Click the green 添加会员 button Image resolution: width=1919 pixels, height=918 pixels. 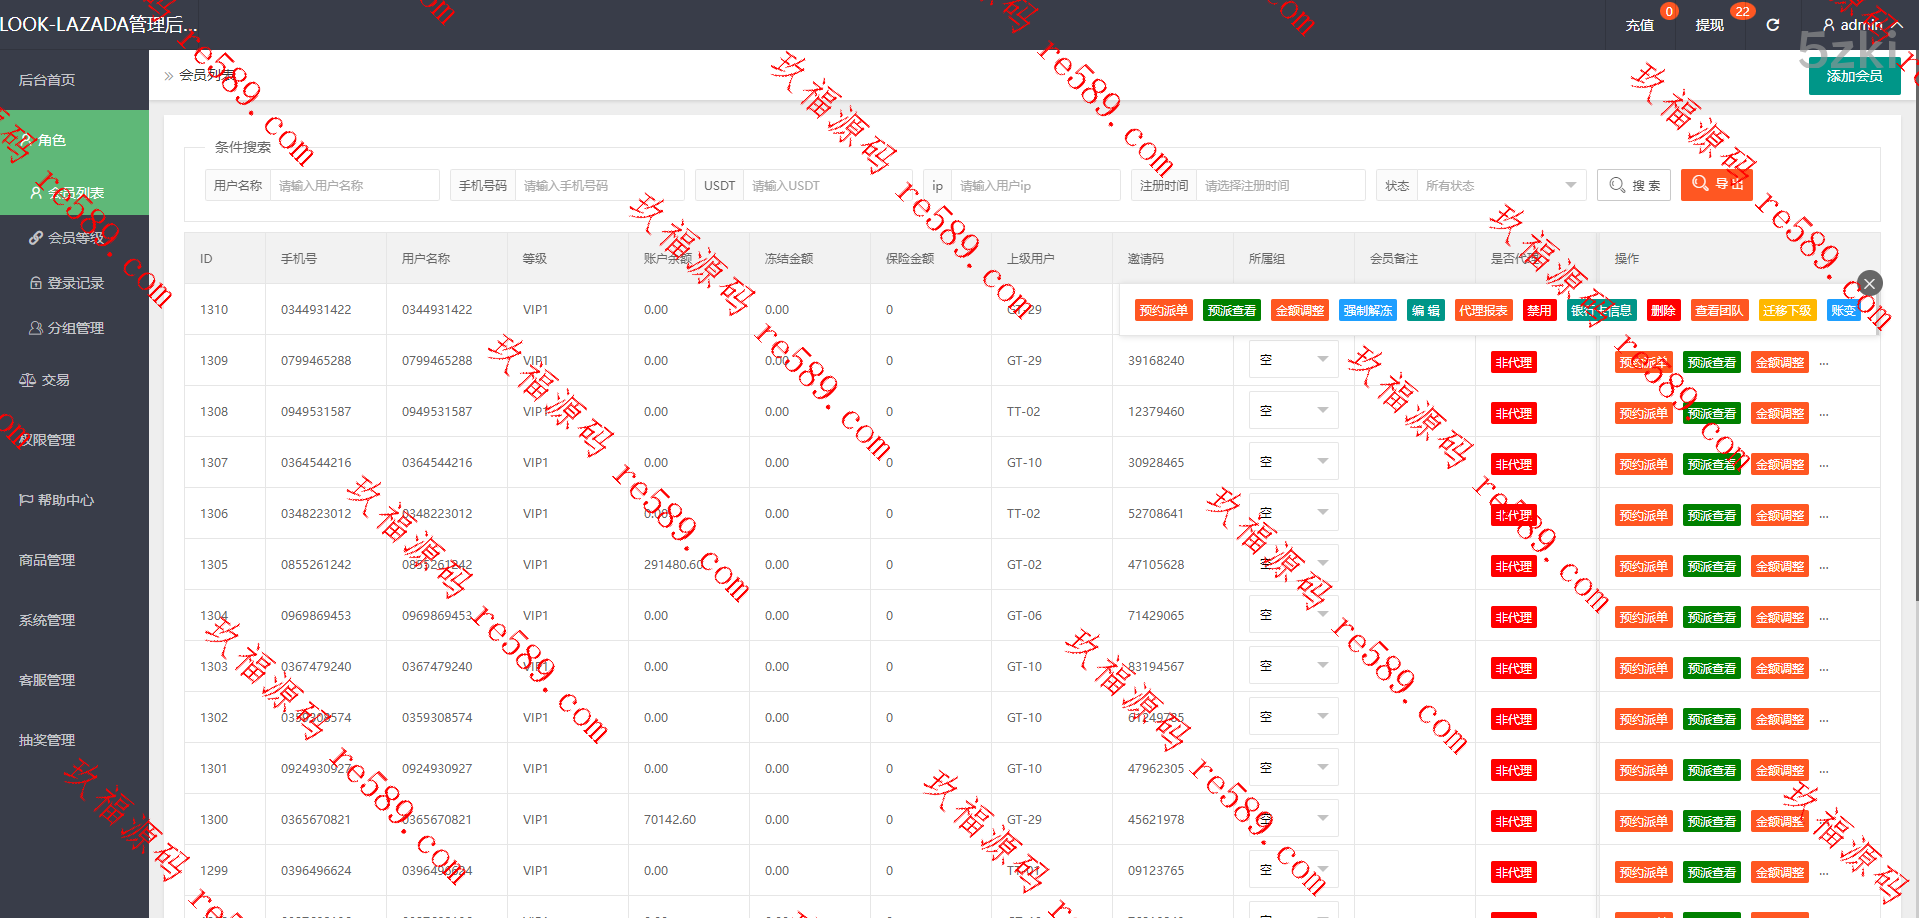[x=1854, y=76]
